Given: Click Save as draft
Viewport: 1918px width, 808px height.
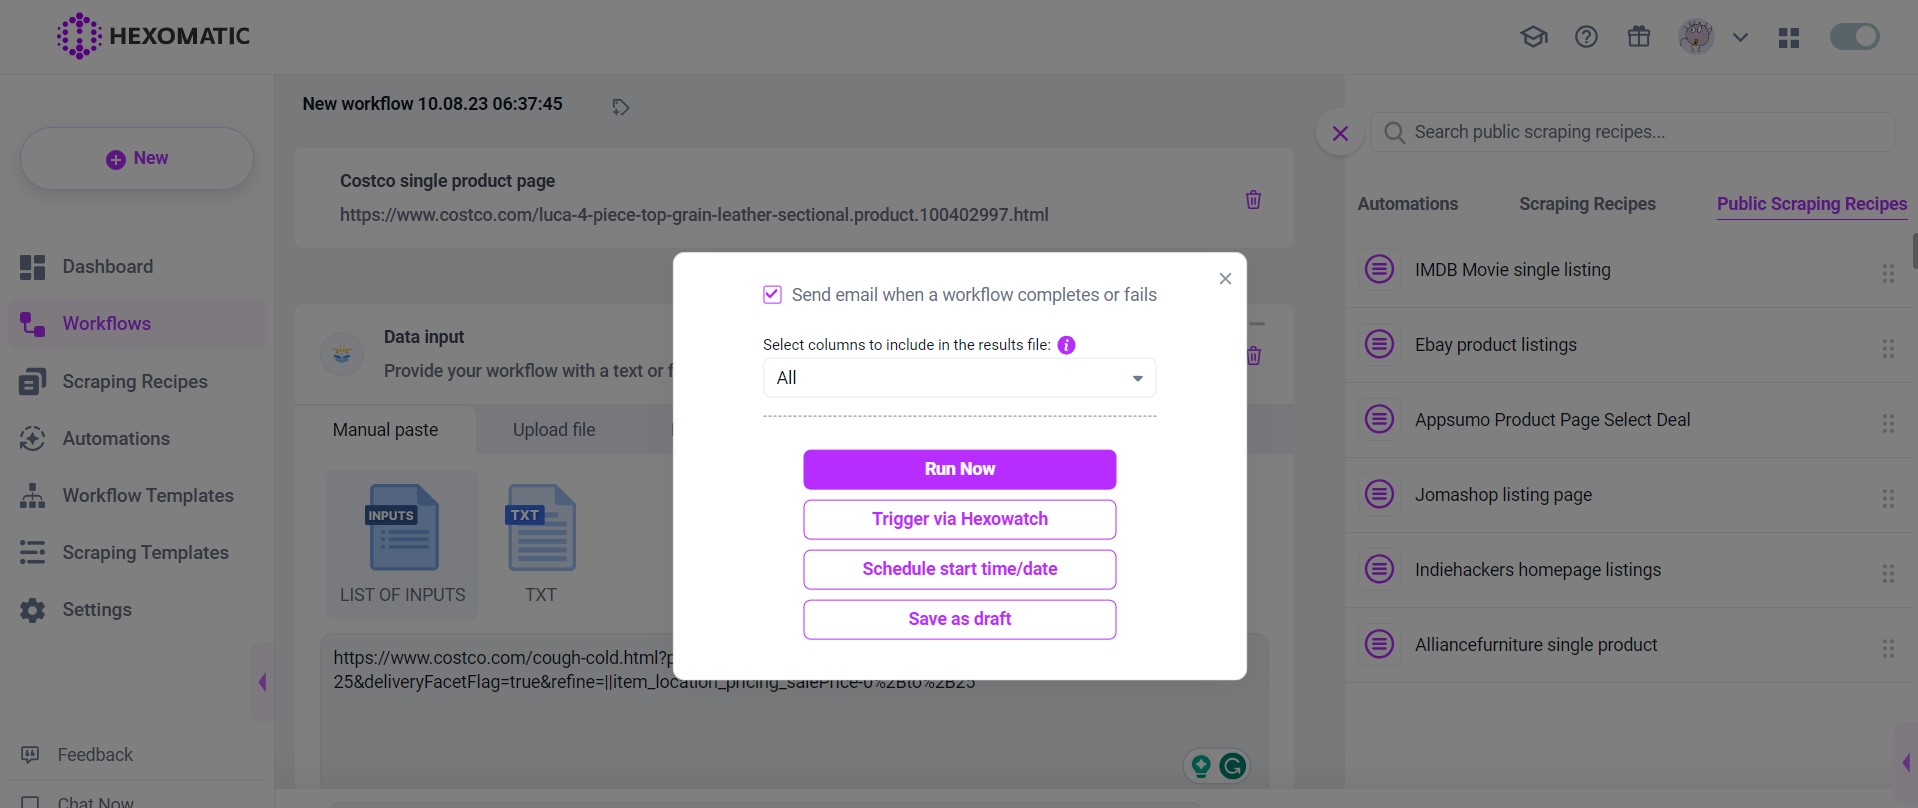Looking at the screenshot, I should 959,619.
